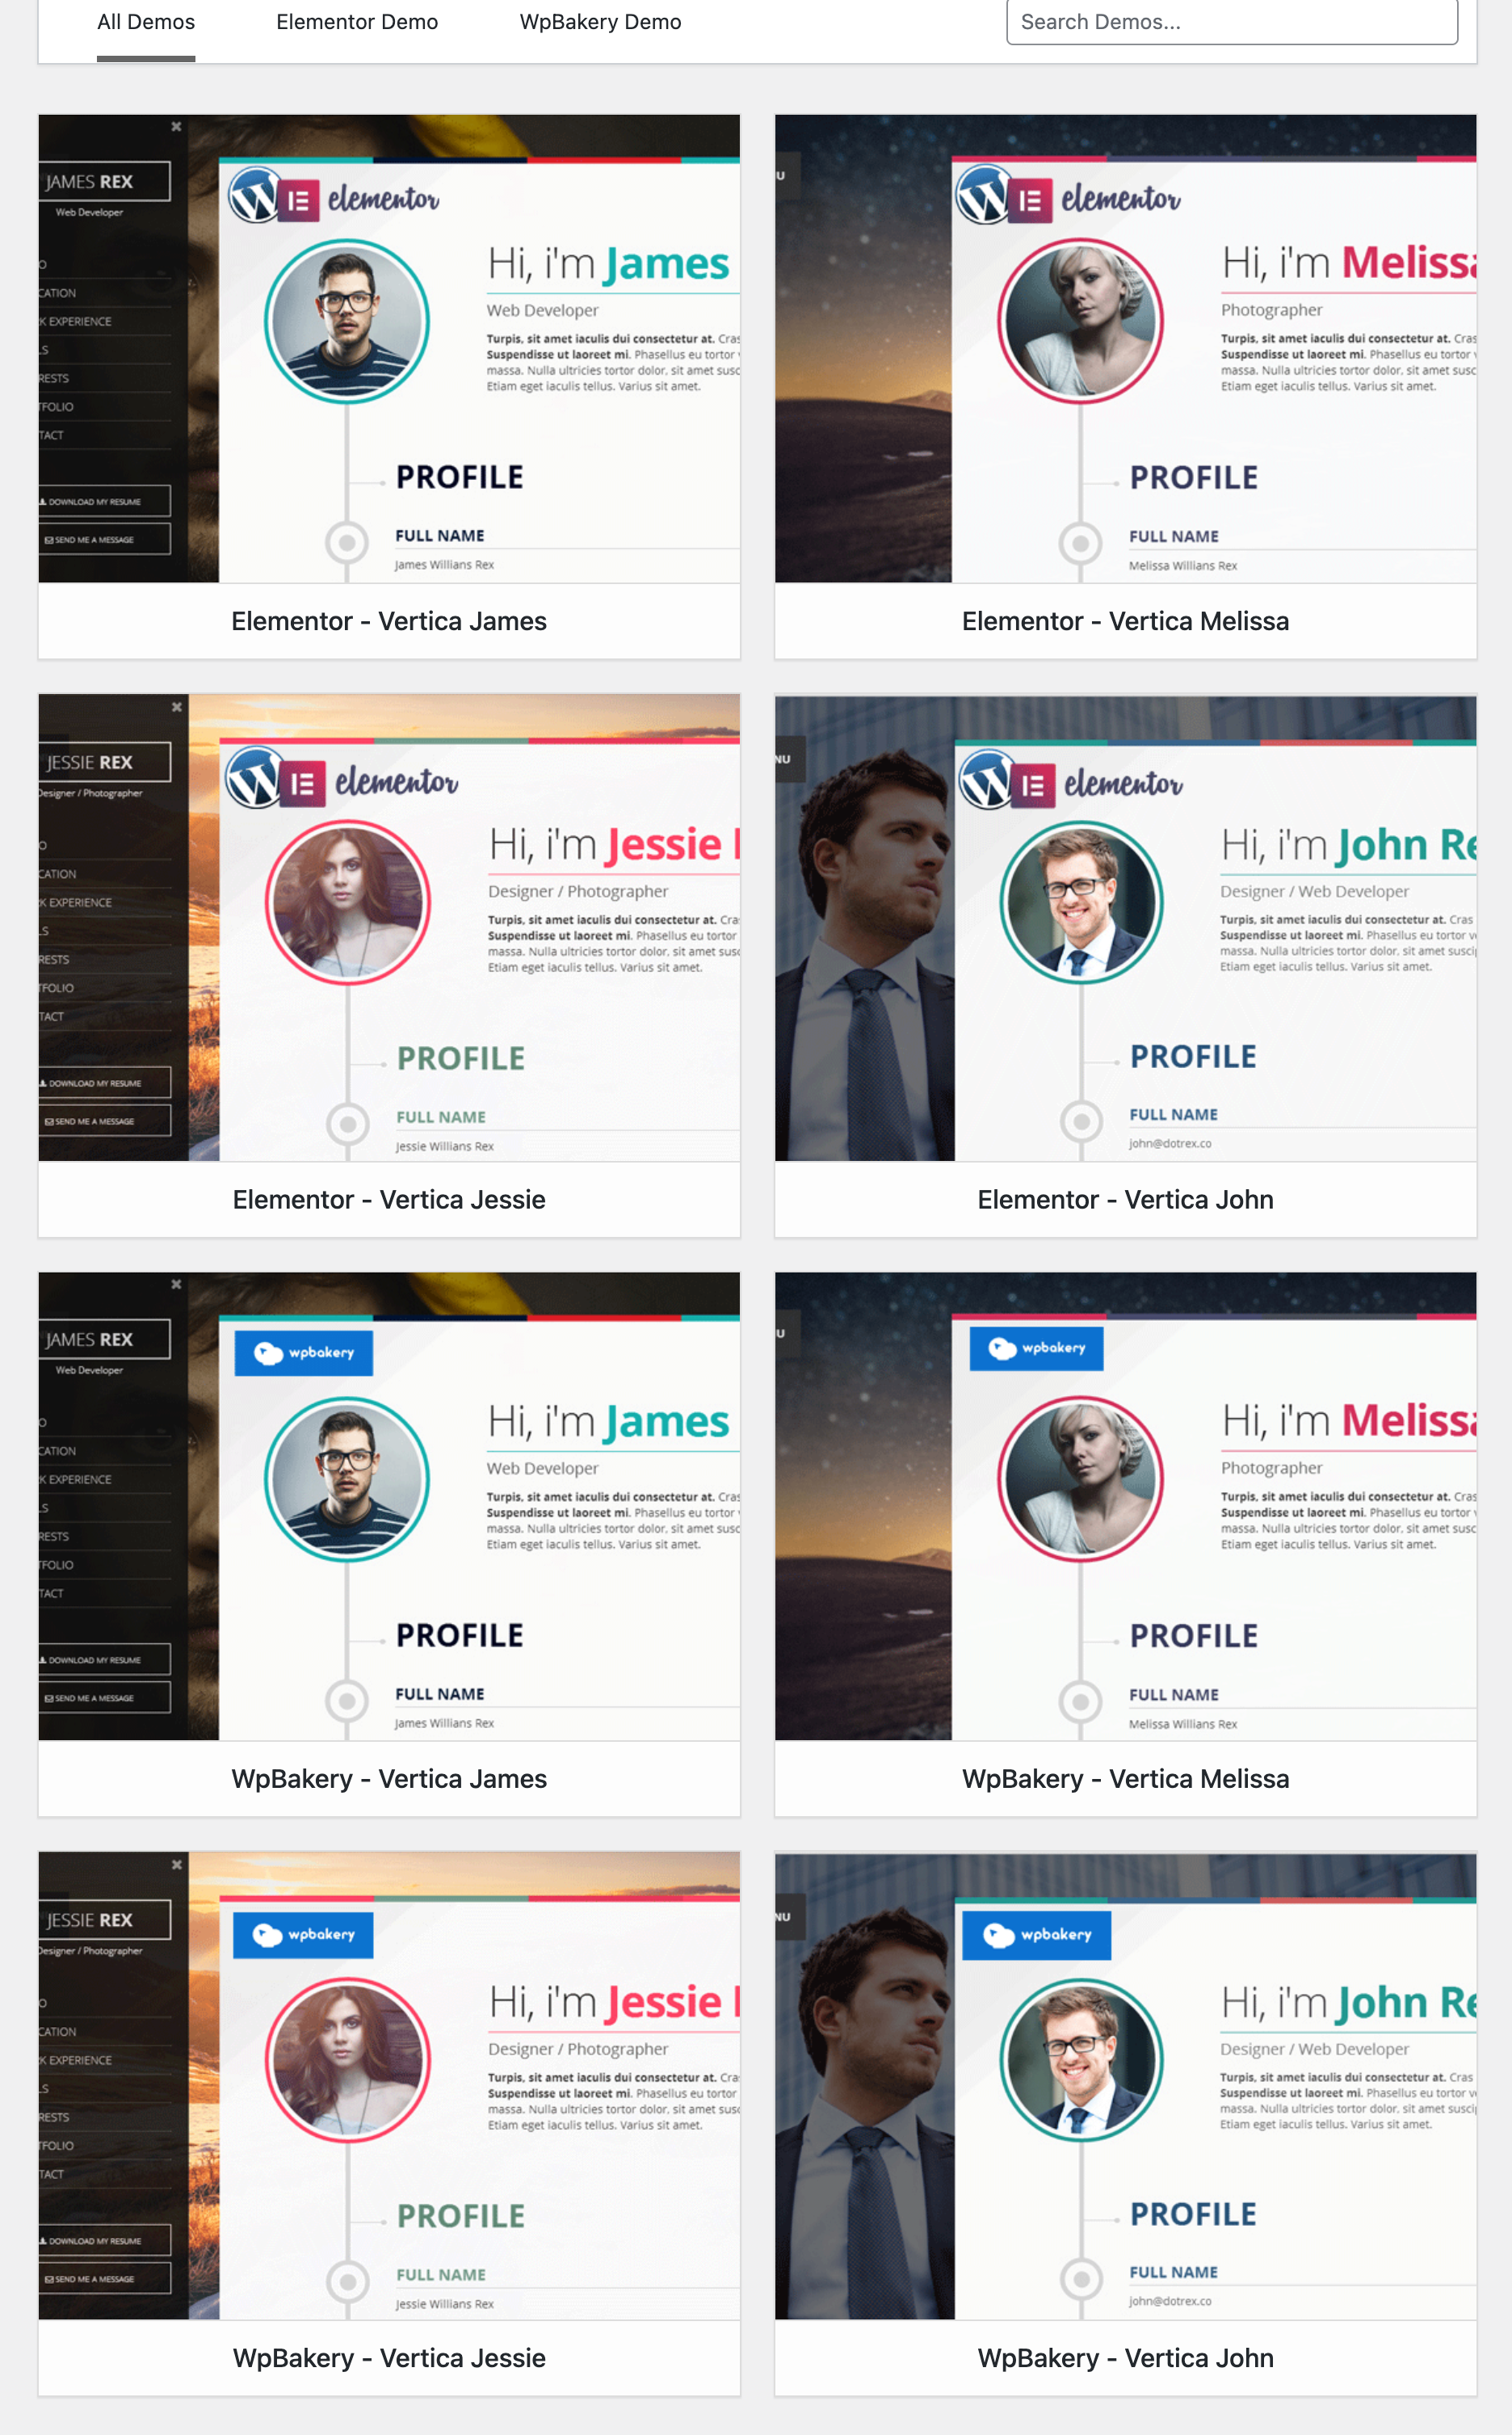The height and width of the screenshot is (2435, 1512).
Task: Click the Search Demos input field
Action: pyautogui.click(x=1232, y=22)
